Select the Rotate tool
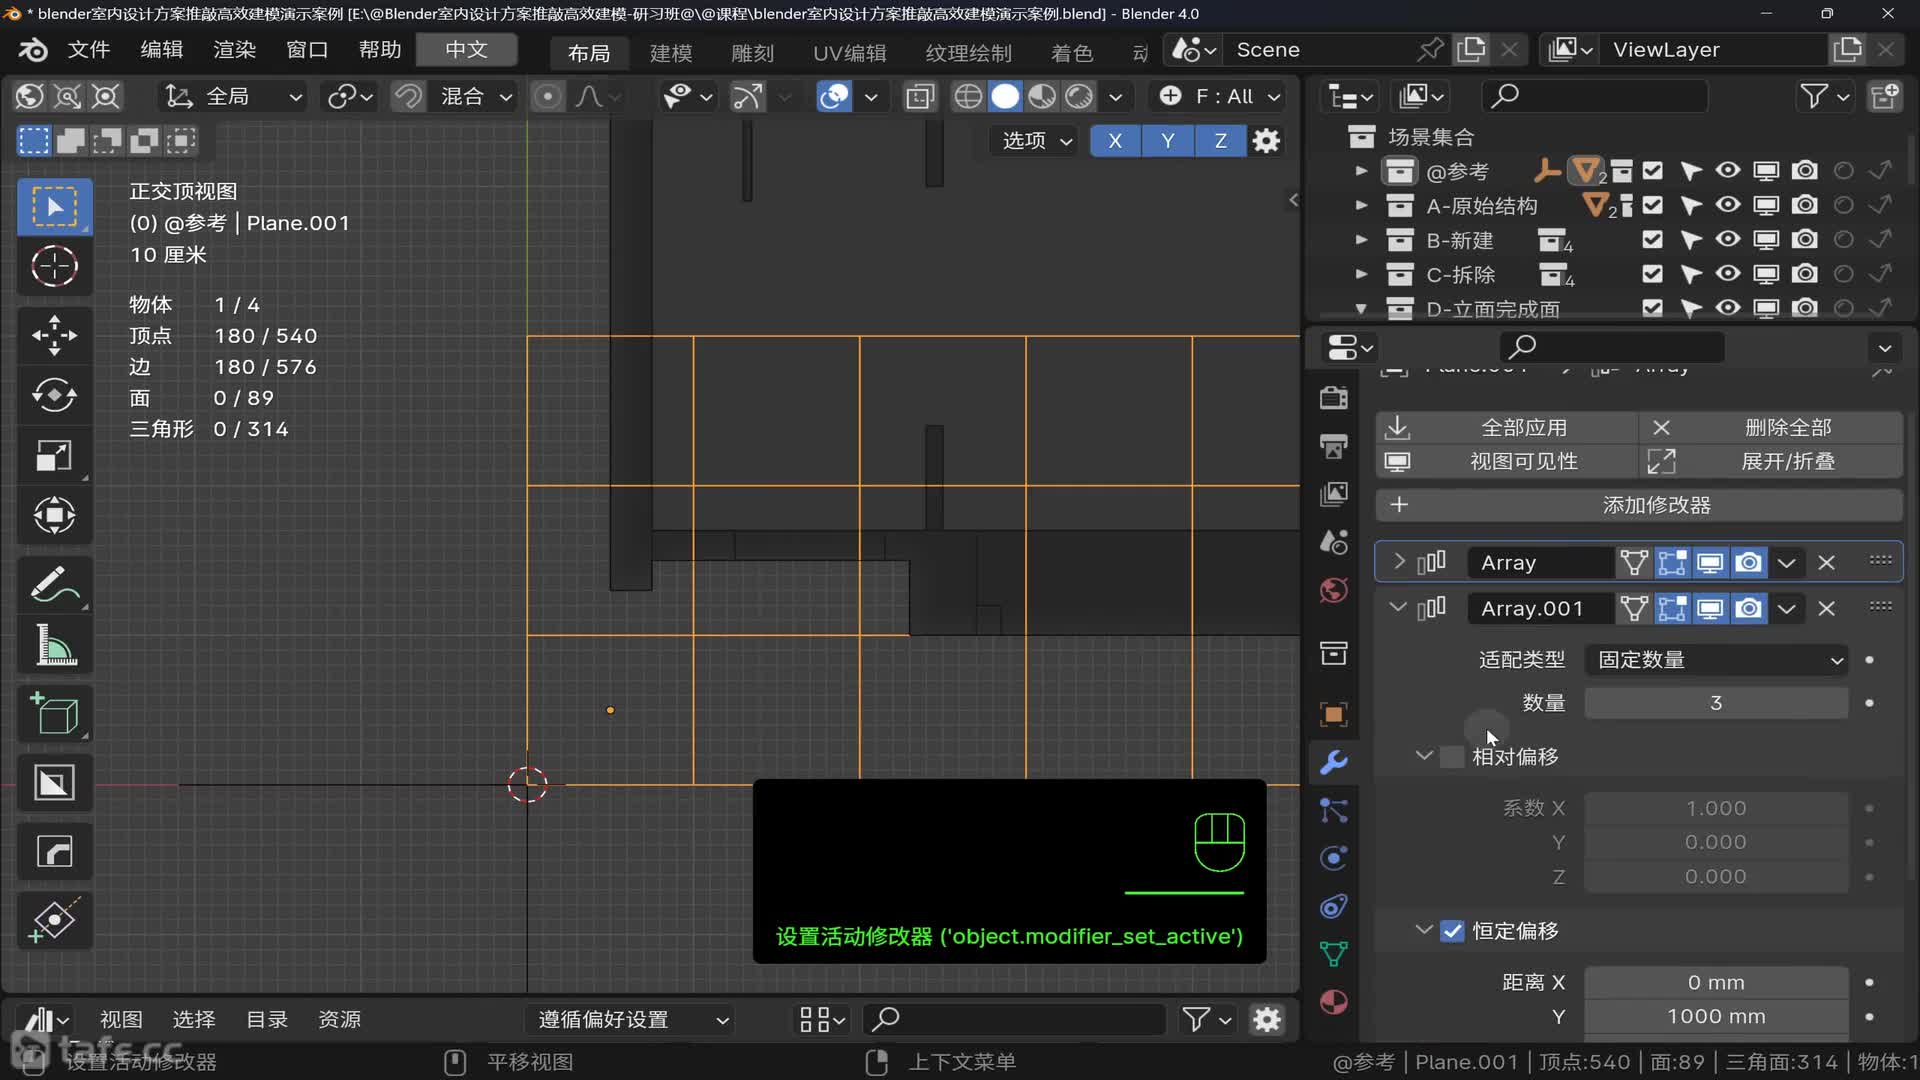Screen dimensions: 1920x1080 tap(54, 395)
